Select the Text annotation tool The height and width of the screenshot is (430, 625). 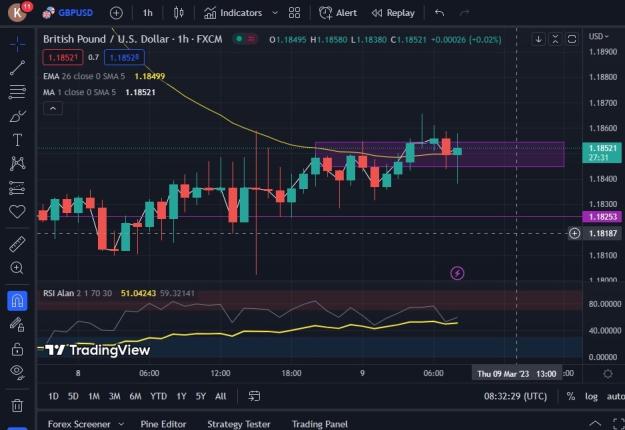click(17, 140)
